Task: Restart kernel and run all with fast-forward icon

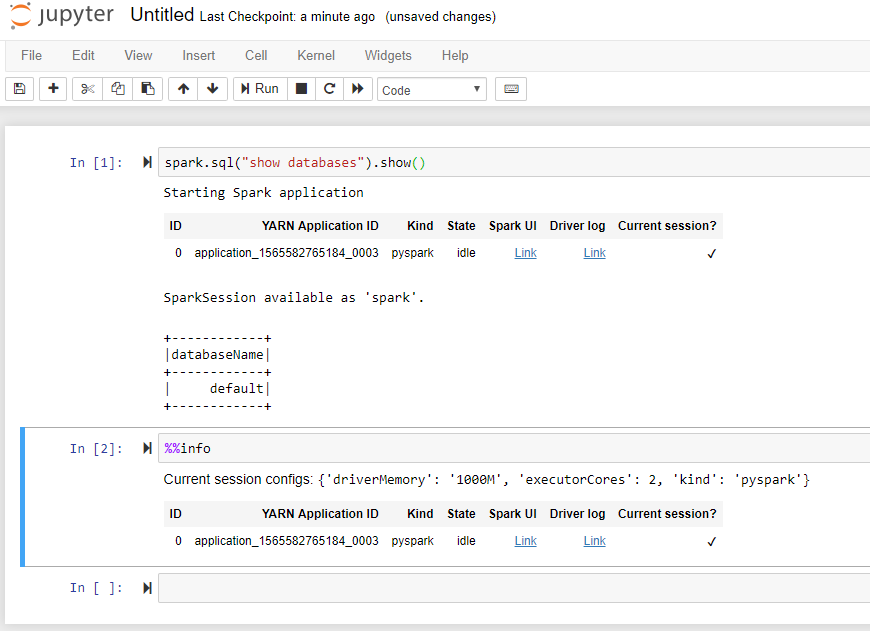Action: click(x=357, y=88)
